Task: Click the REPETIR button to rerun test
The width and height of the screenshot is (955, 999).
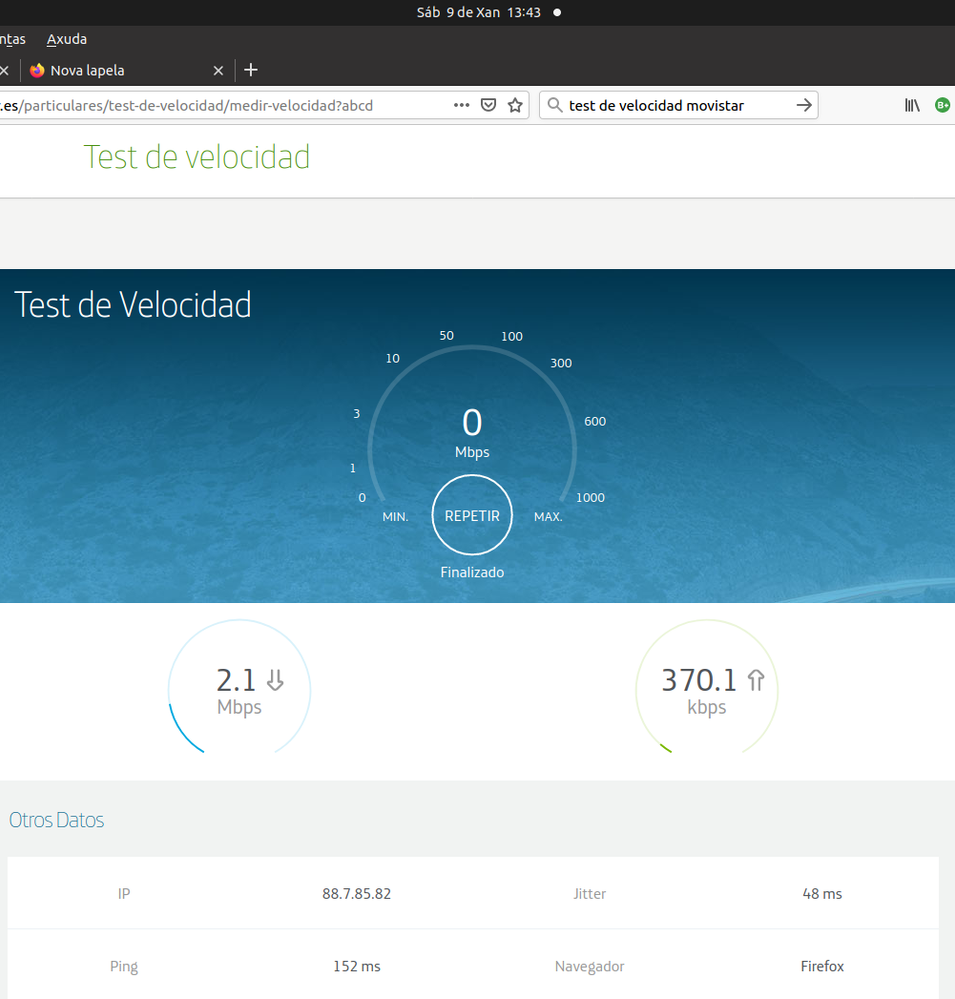Action: [x=472, y=515]
